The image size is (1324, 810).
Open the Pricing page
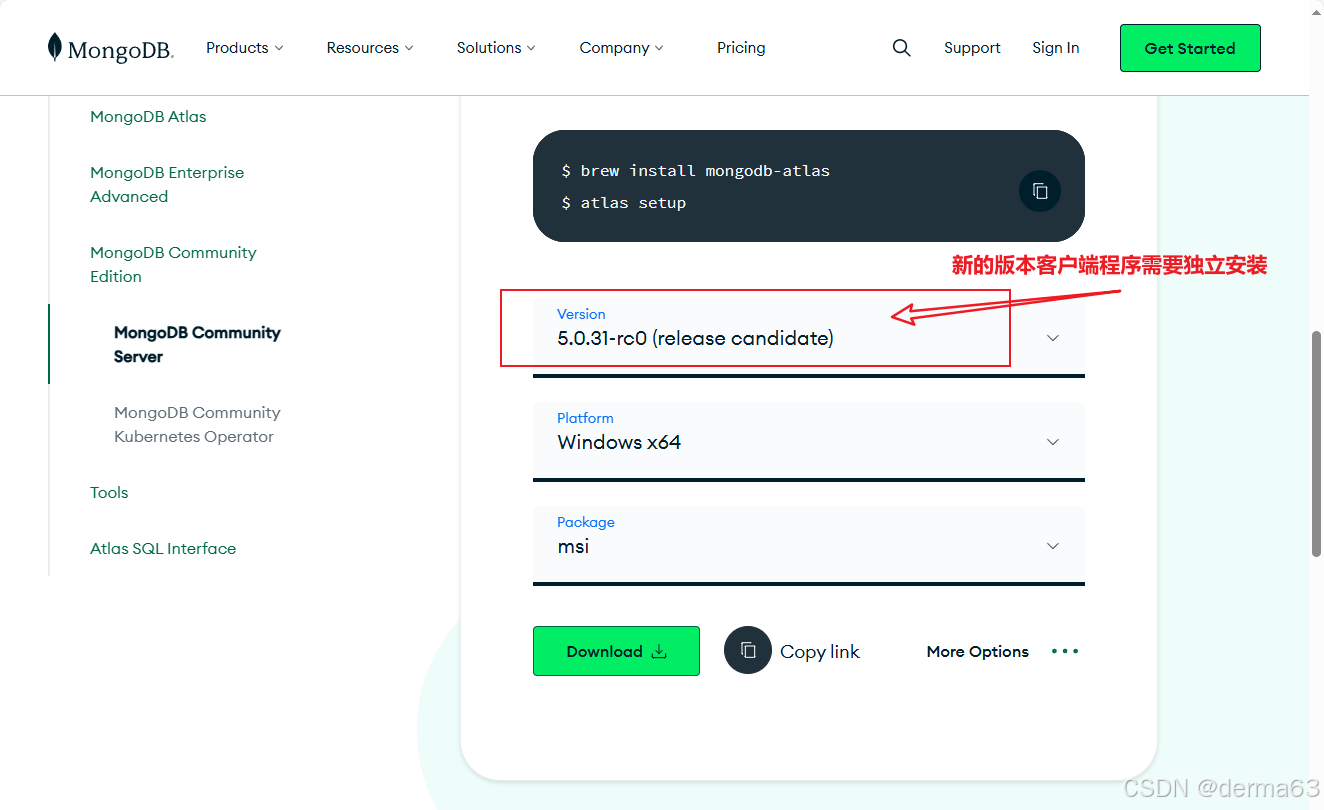coord(741,48)
